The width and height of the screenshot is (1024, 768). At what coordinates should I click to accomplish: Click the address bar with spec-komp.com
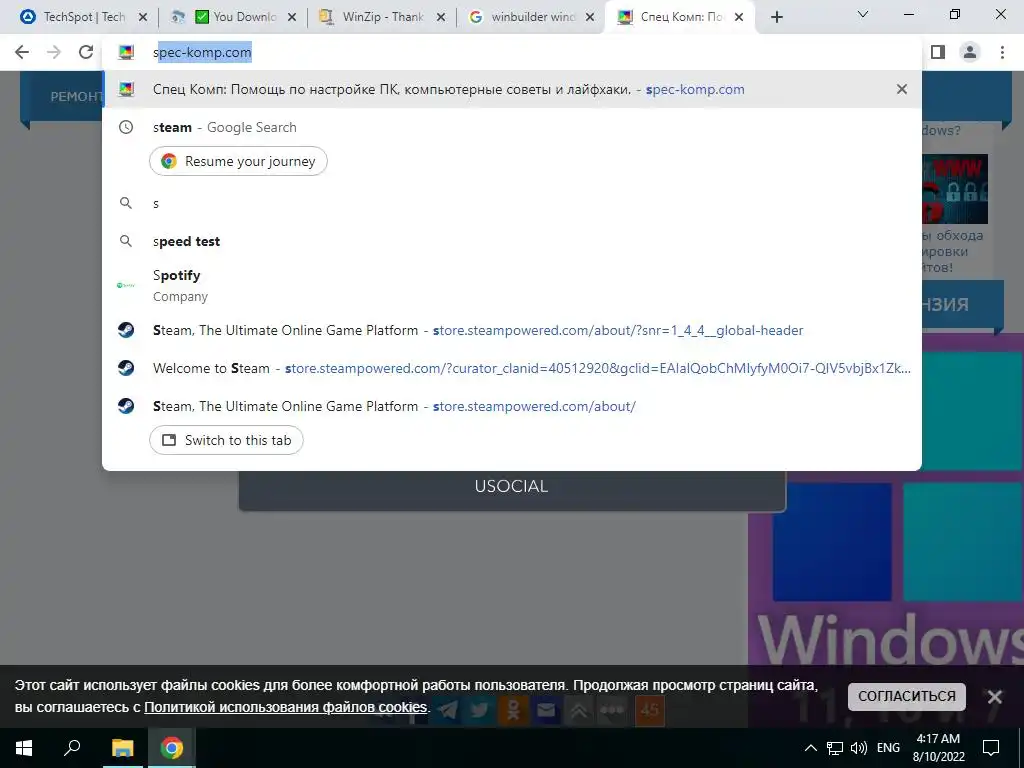tap(511, 52)
